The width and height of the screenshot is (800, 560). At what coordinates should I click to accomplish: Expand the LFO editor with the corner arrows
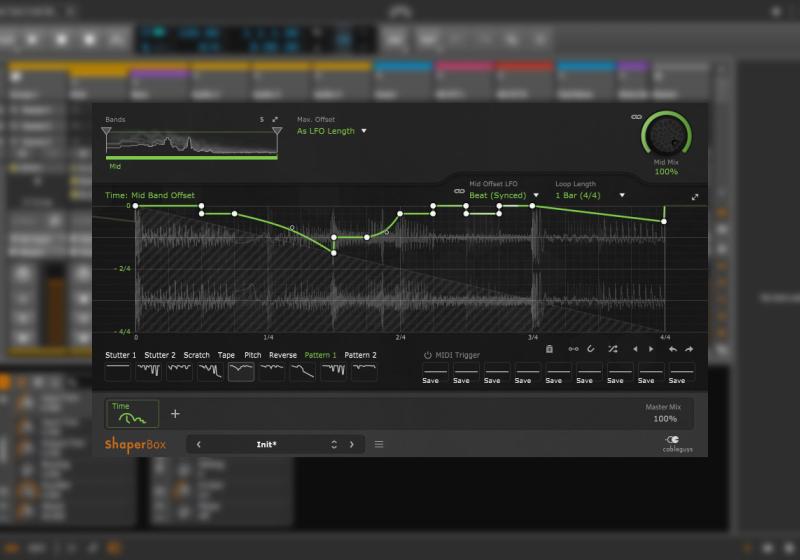695,197
